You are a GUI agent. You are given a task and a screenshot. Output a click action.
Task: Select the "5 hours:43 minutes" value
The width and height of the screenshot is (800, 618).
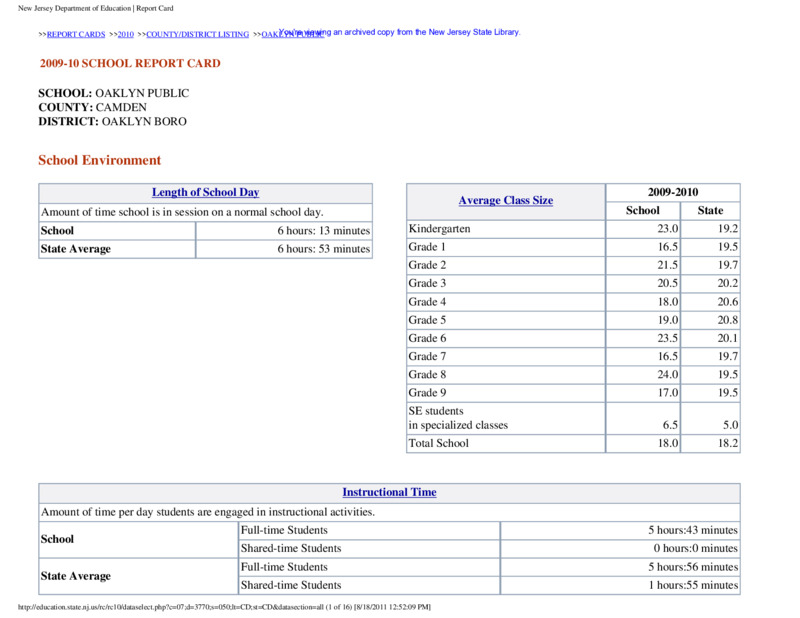click(x=693, y=531)
